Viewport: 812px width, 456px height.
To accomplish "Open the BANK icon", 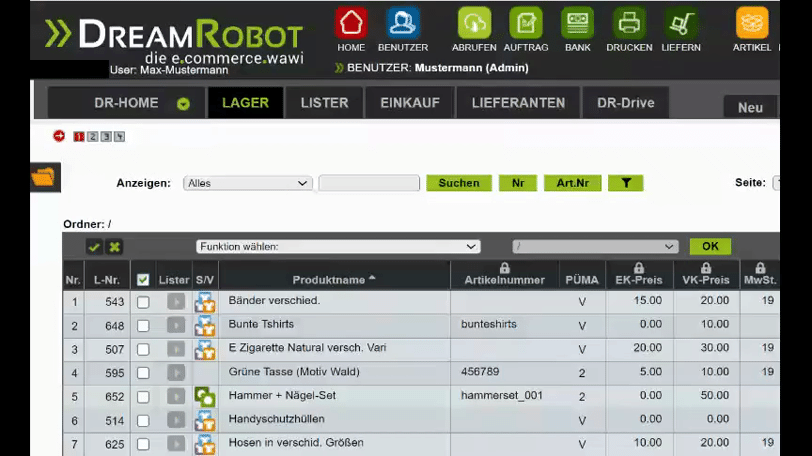I will 577,23.
